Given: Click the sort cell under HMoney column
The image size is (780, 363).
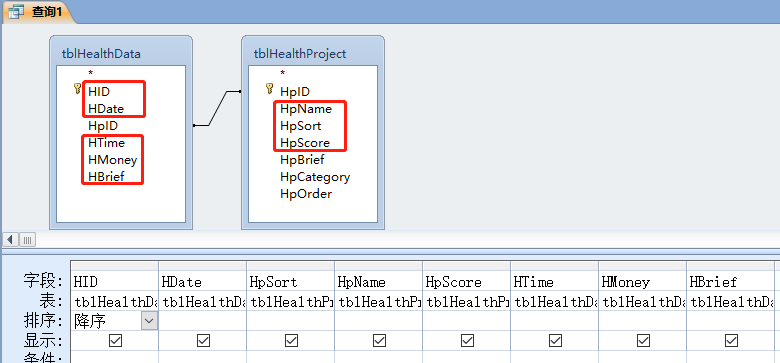Looking at the screenshot, I should click(643, 321).
